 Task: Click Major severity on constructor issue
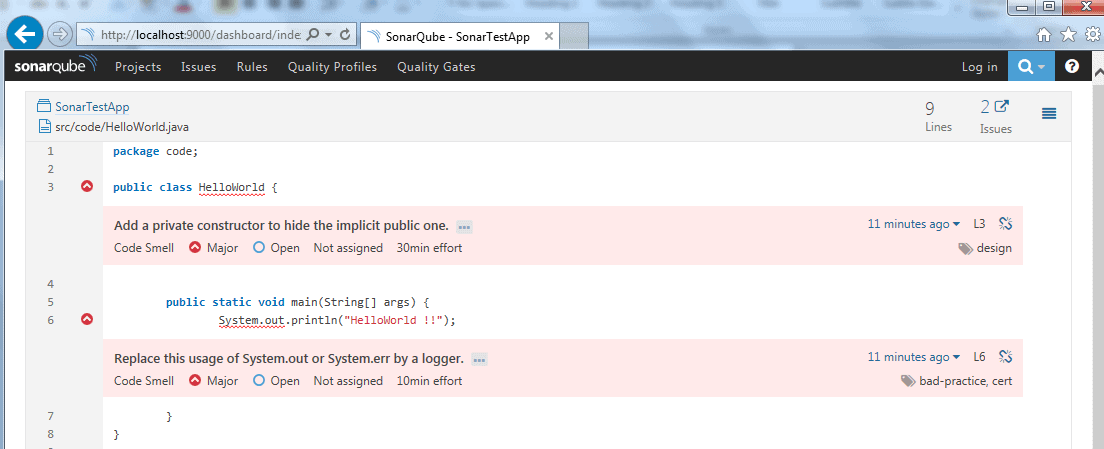(x=214, y=248)
